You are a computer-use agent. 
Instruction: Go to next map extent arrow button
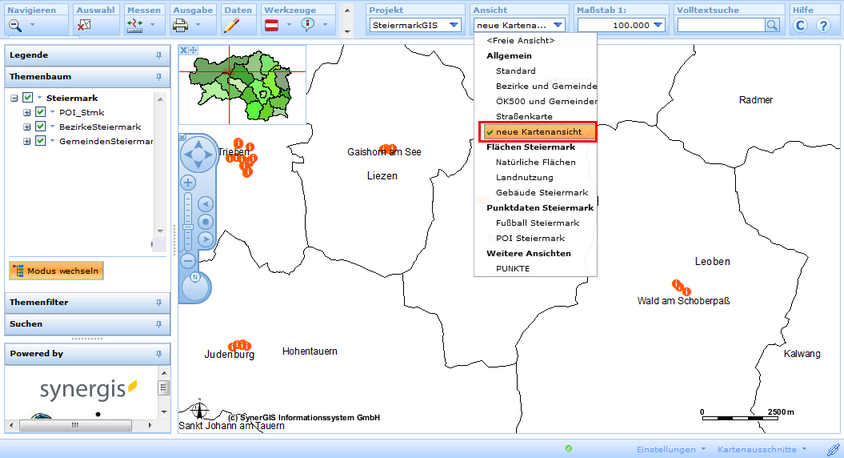click(205, 239)
